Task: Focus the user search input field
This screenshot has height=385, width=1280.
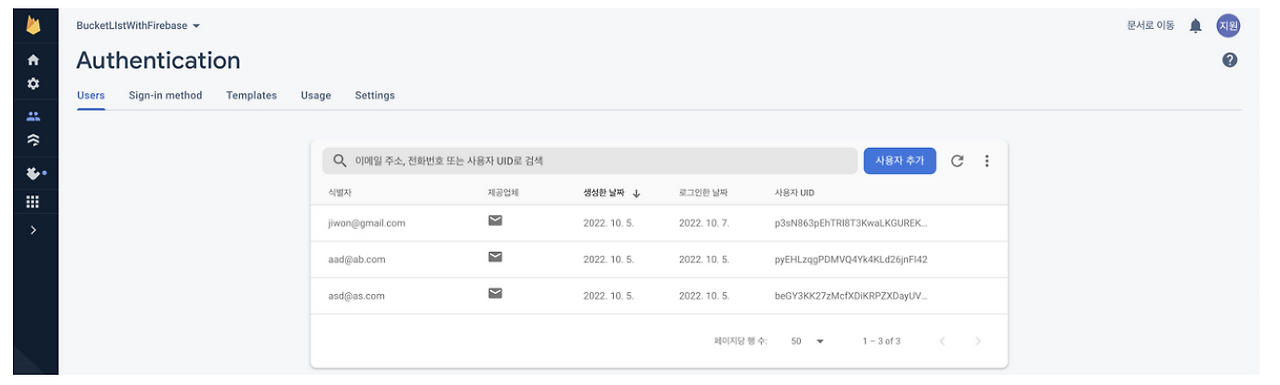Action: pyautogui.click(x=590, y=161)
